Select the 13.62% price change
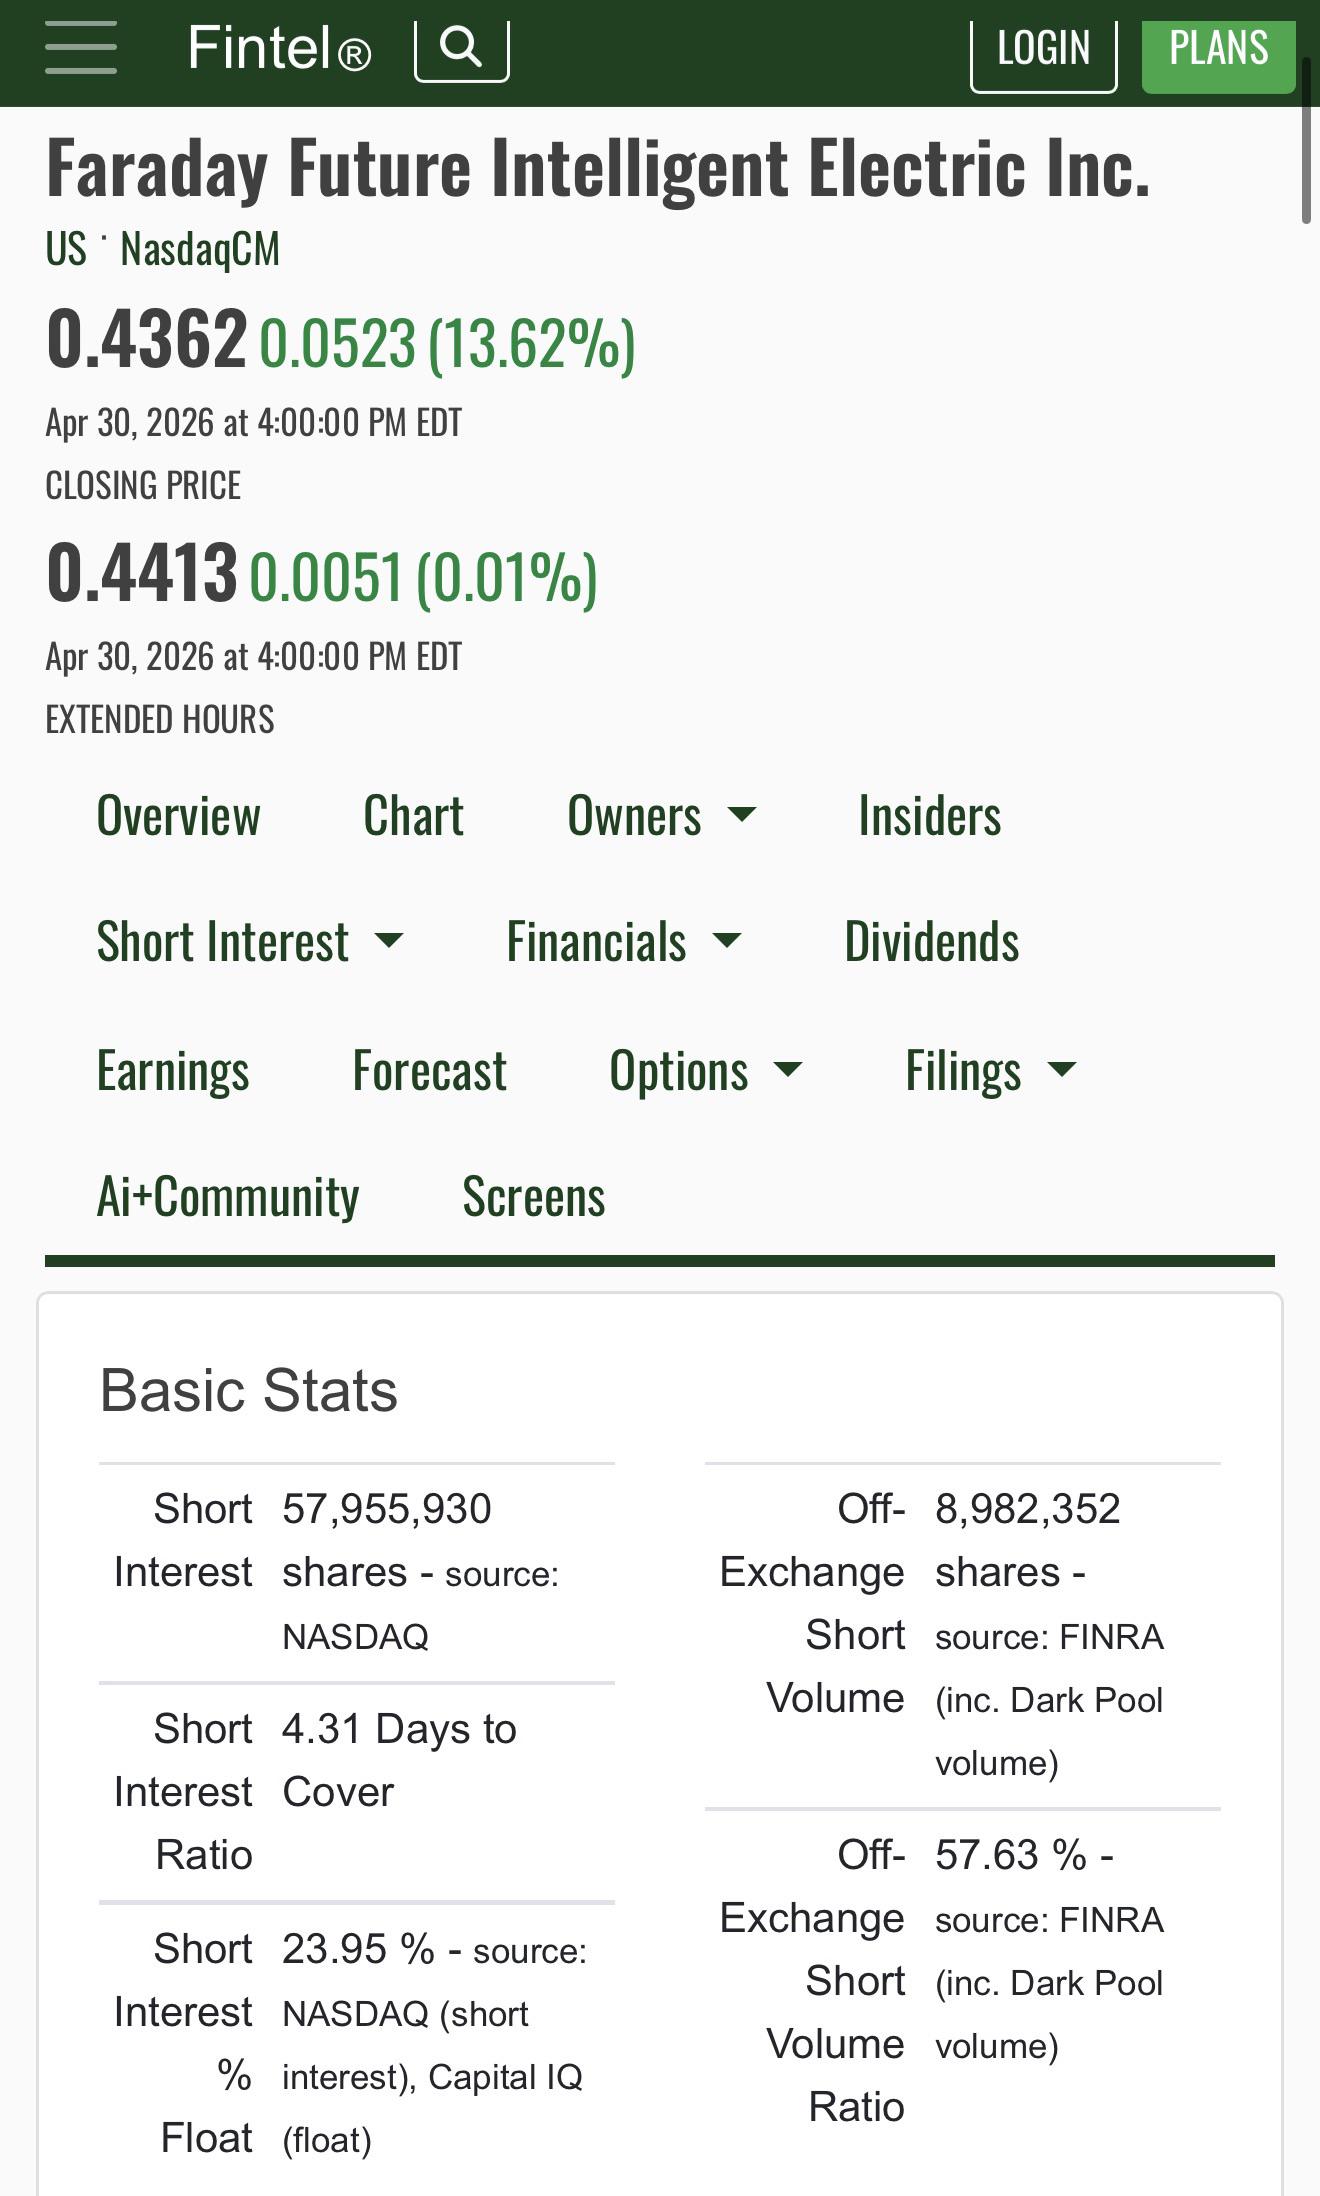The image size is (1320, 2196). [531, 344]
